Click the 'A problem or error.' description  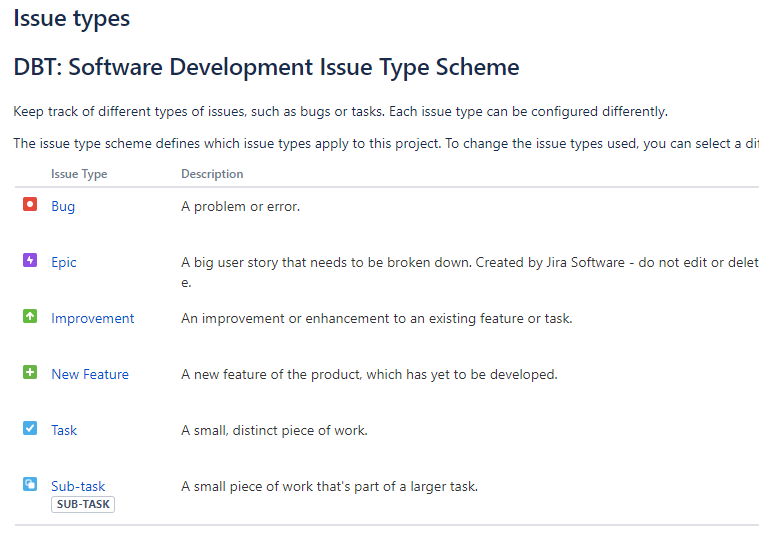point(241,207)
